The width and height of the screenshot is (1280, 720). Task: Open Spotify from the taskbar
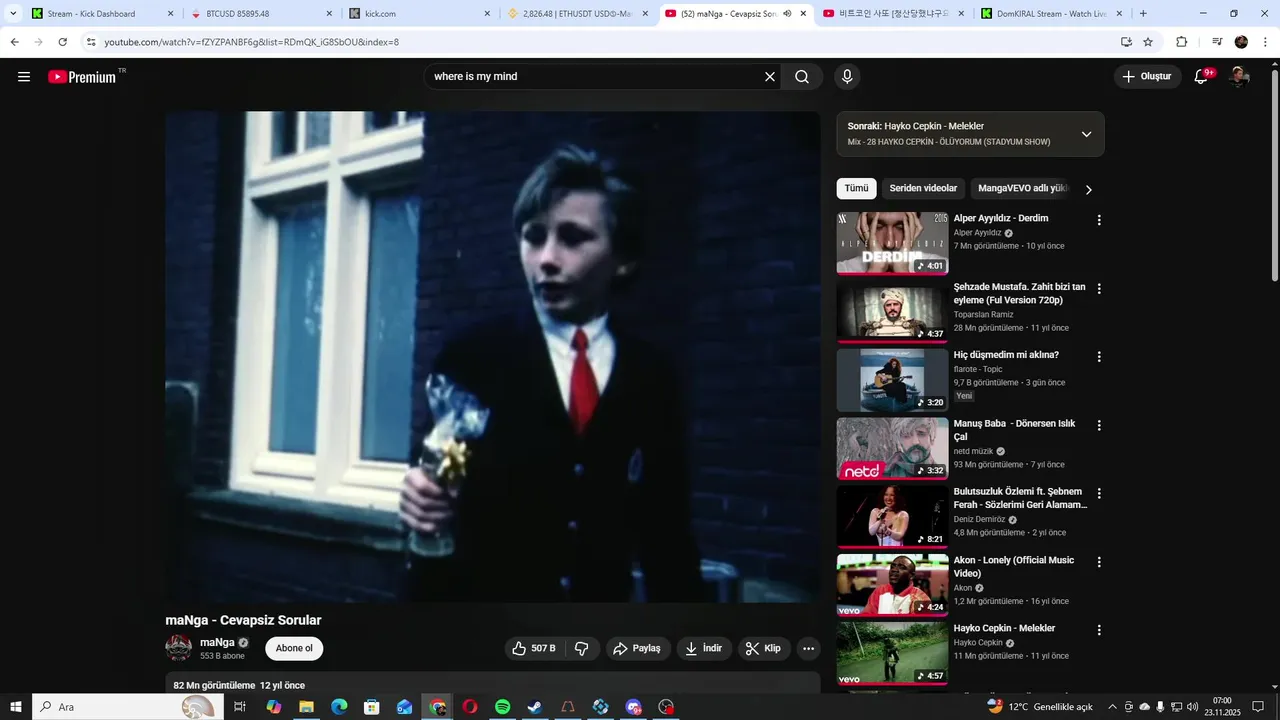pos(502,707)
